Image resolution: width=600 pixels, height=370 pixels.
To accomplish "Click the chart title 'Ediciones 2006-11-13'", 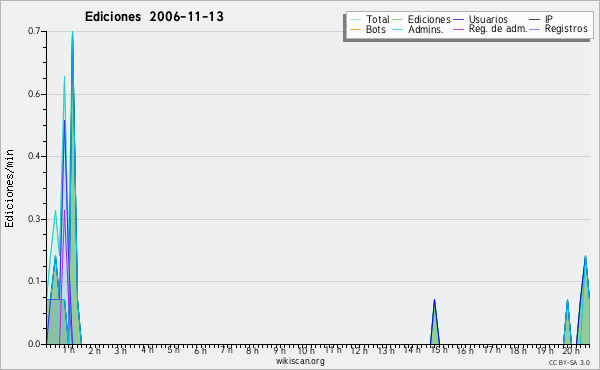I will (x=154, y=17).
